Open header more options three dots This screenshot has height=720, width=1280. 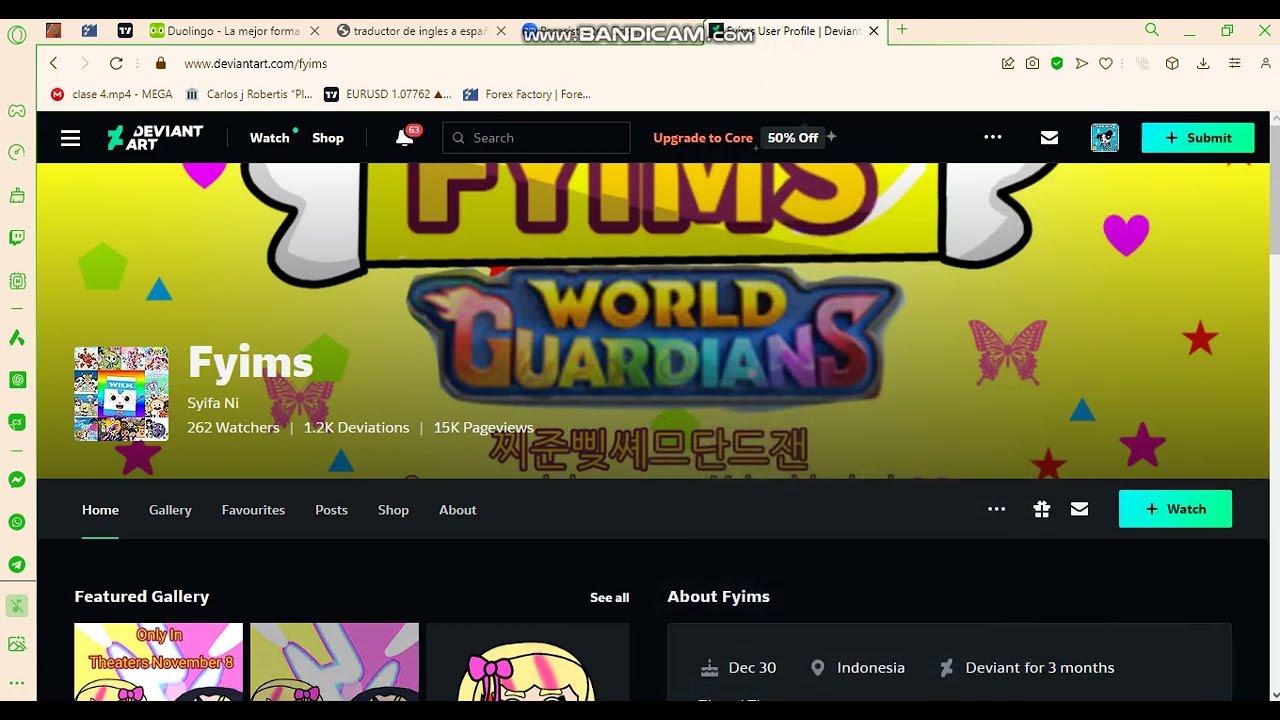point(993,138)
